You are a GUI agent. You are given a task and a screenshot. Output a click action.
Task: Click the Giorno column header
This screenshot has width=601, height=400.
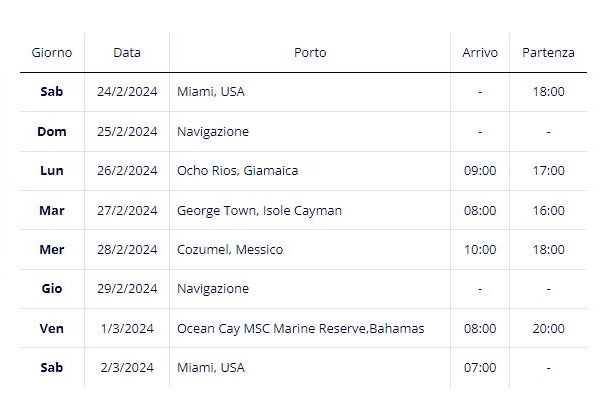click(52, 52)
